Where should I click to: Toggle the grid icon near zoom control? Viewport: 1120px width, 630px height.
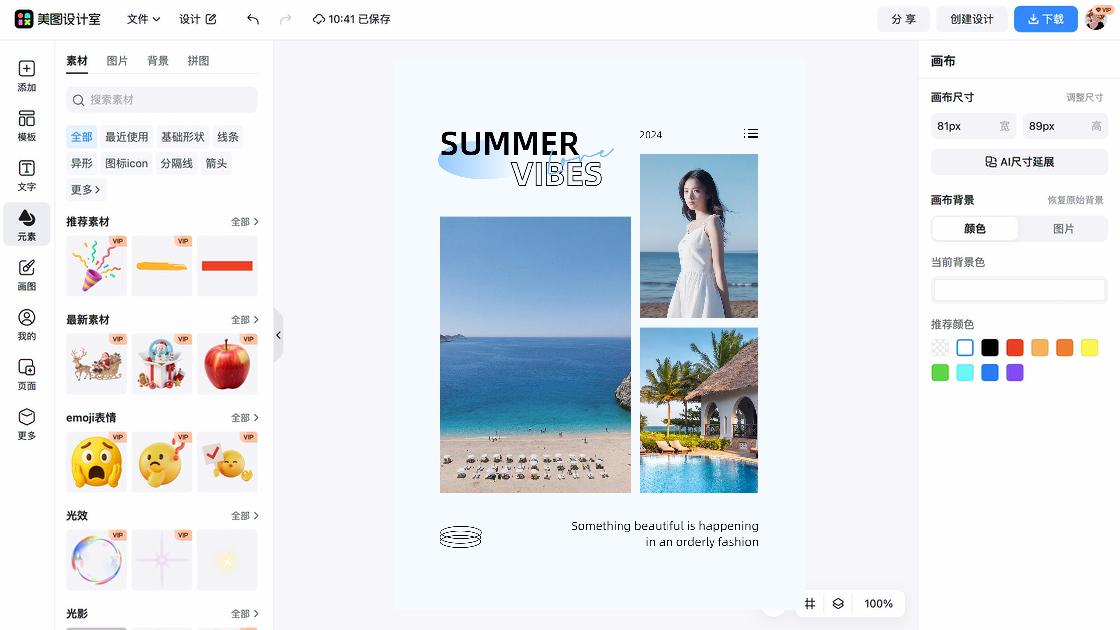pyautogui.click(x=810, y=604)
